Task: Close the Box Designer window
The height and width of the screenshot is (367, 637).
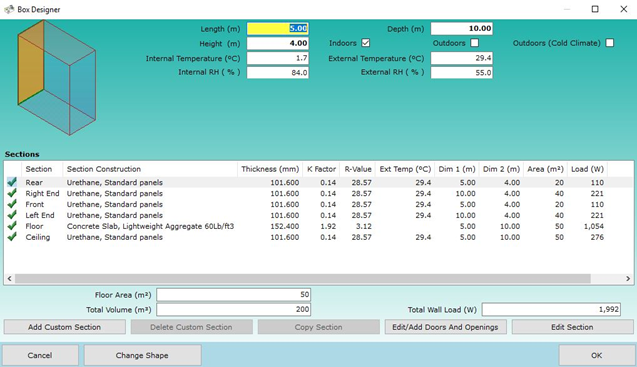Action: [624, 9]
